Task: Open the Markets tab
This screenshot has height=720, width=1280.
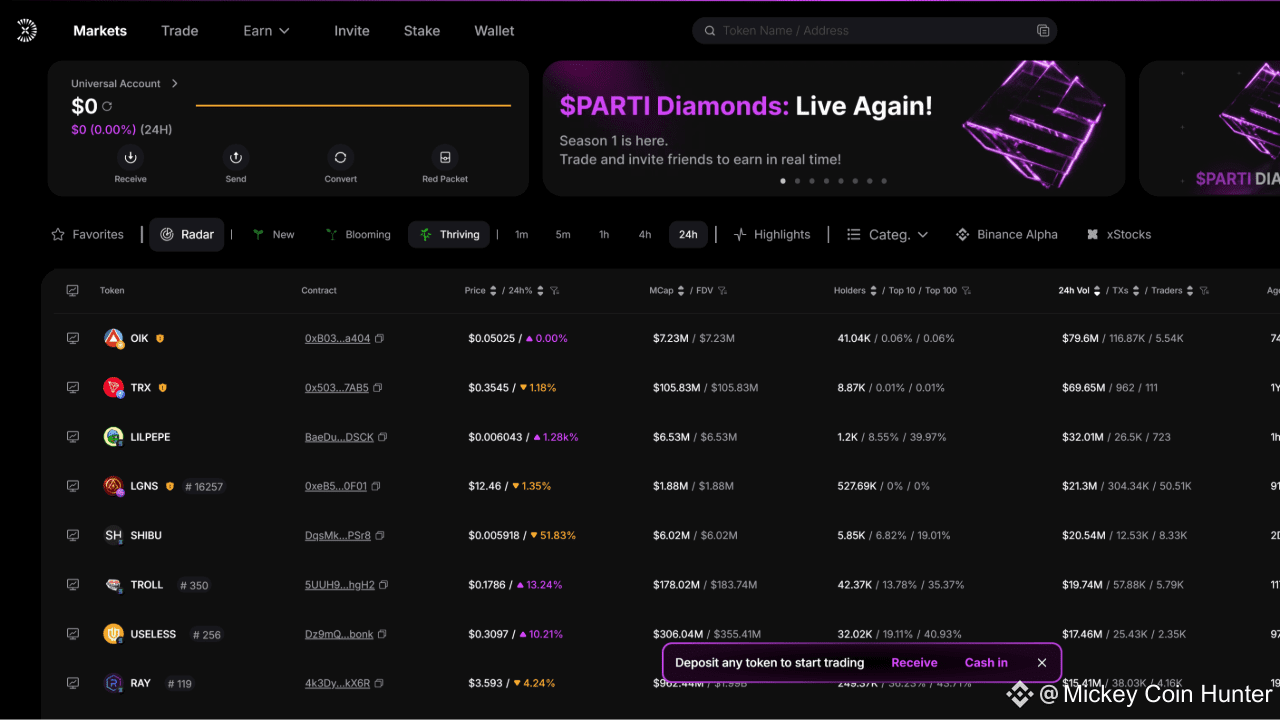Action: point(100,31)
